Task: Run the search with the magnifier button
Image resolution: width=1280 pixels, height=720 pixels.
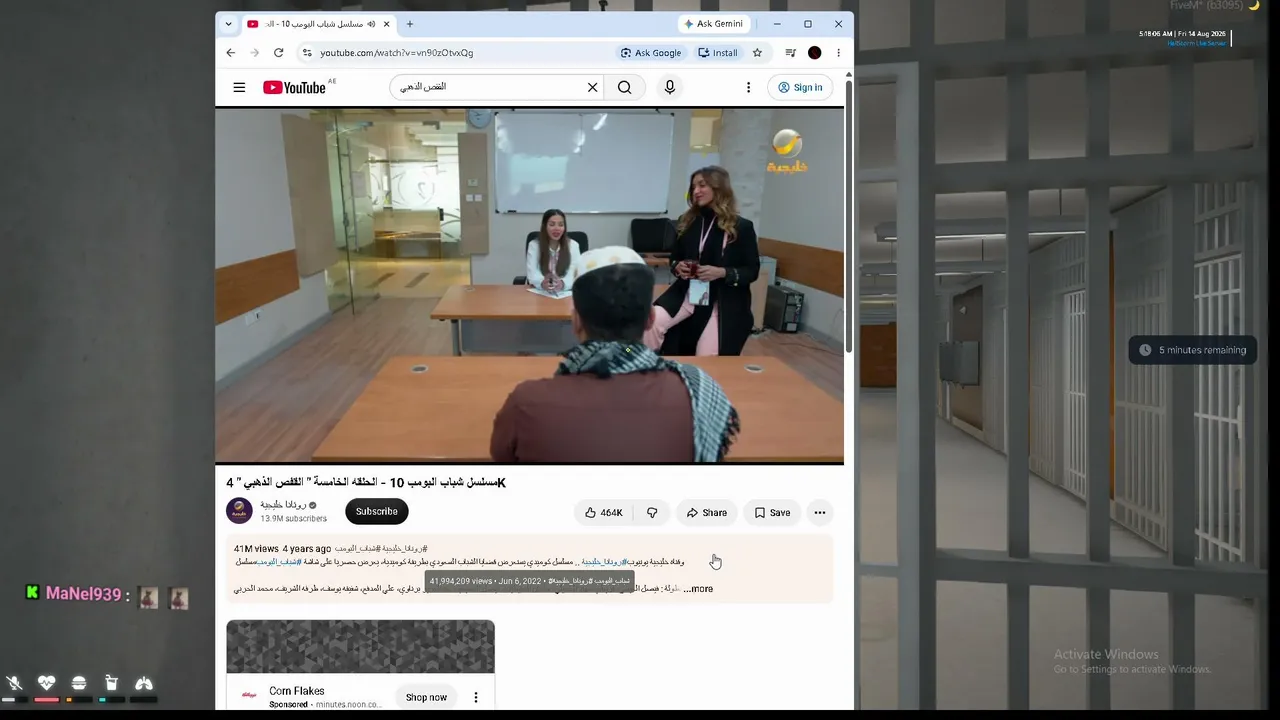Action: pos(624,87)
